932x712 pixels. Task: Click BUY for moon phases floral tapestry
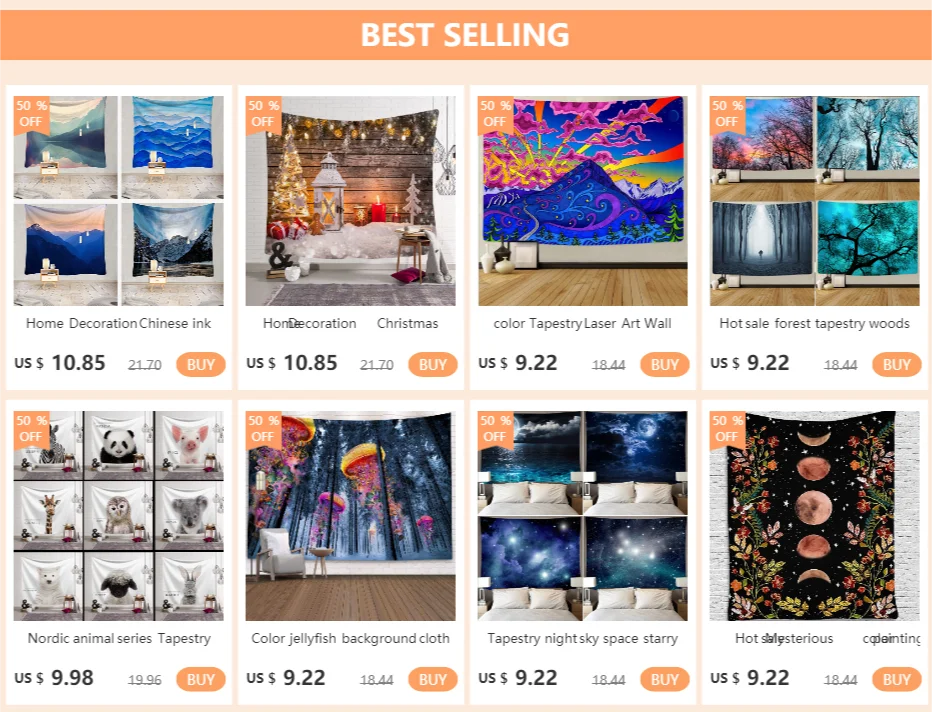pos(896,679)
